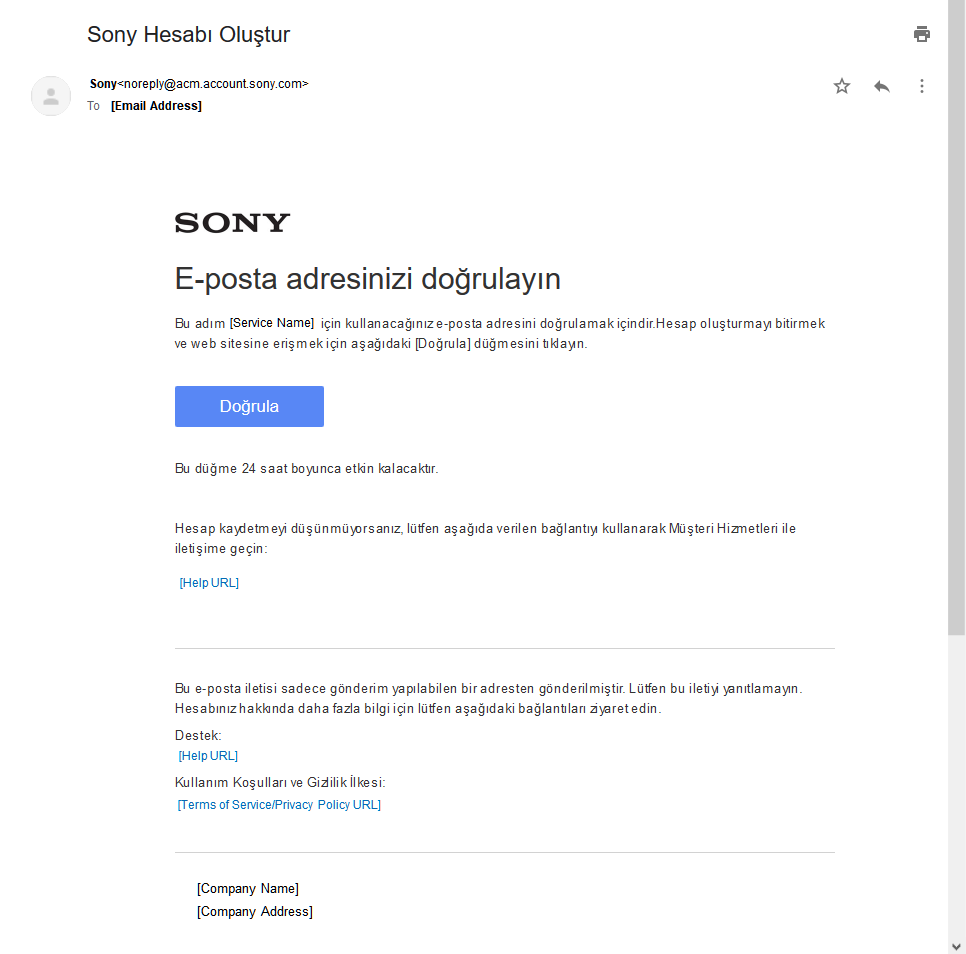Open the reply icon to respond
966x954 pixels.
click(x=881, y=86)
